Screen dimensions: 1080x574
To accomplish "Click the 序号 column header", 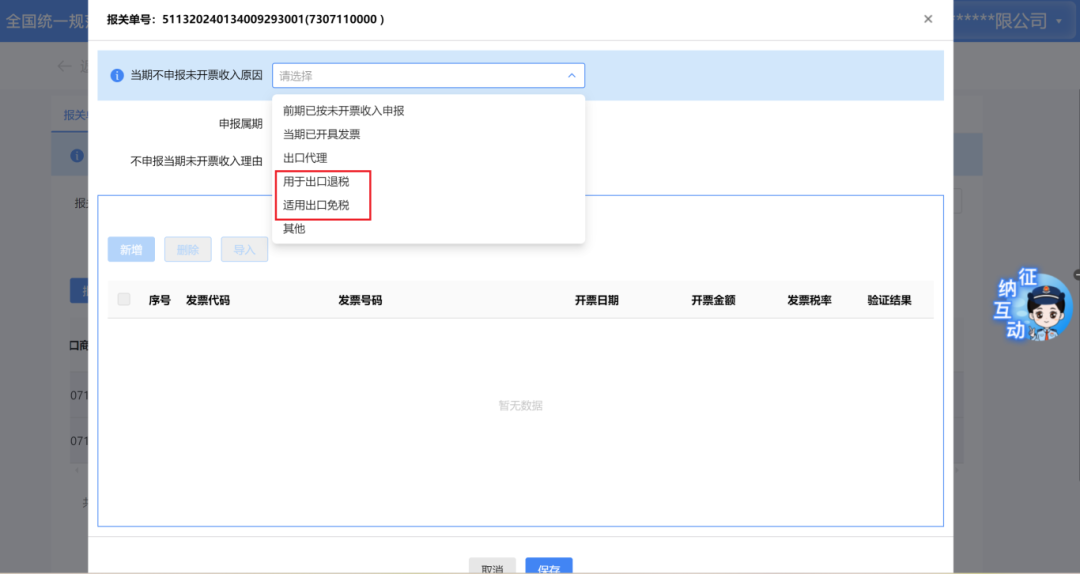I will [160, 300].
